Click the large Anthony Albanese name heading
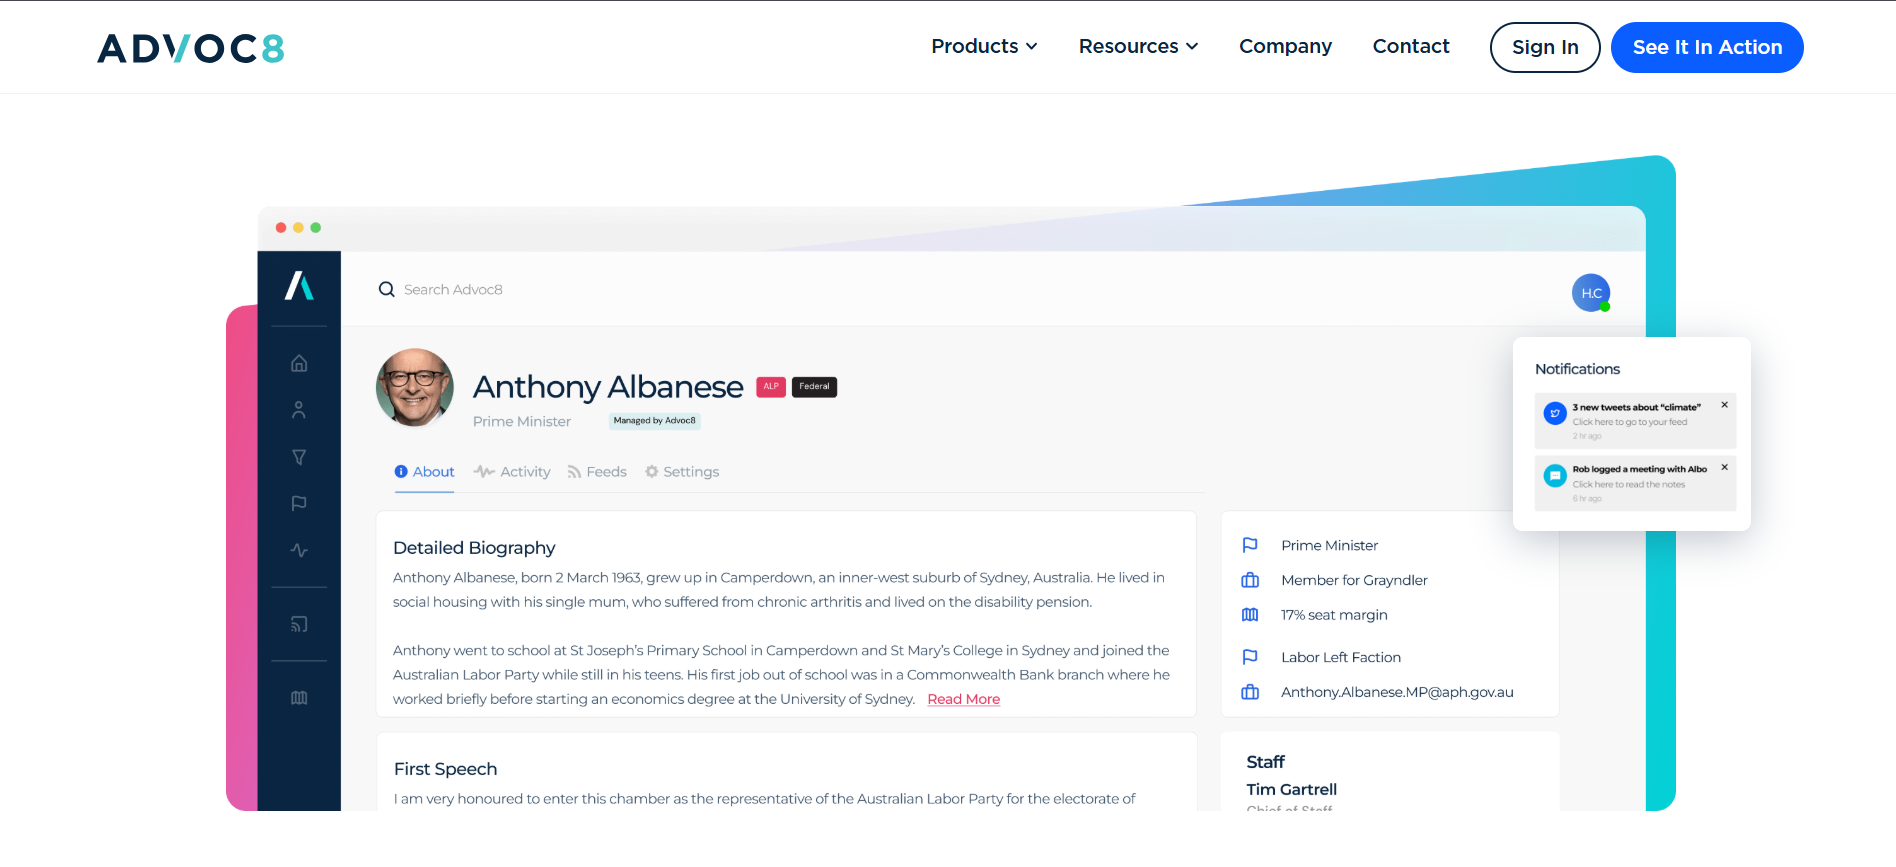Viewport: 1896px width, 867px height. click(608, 387)
